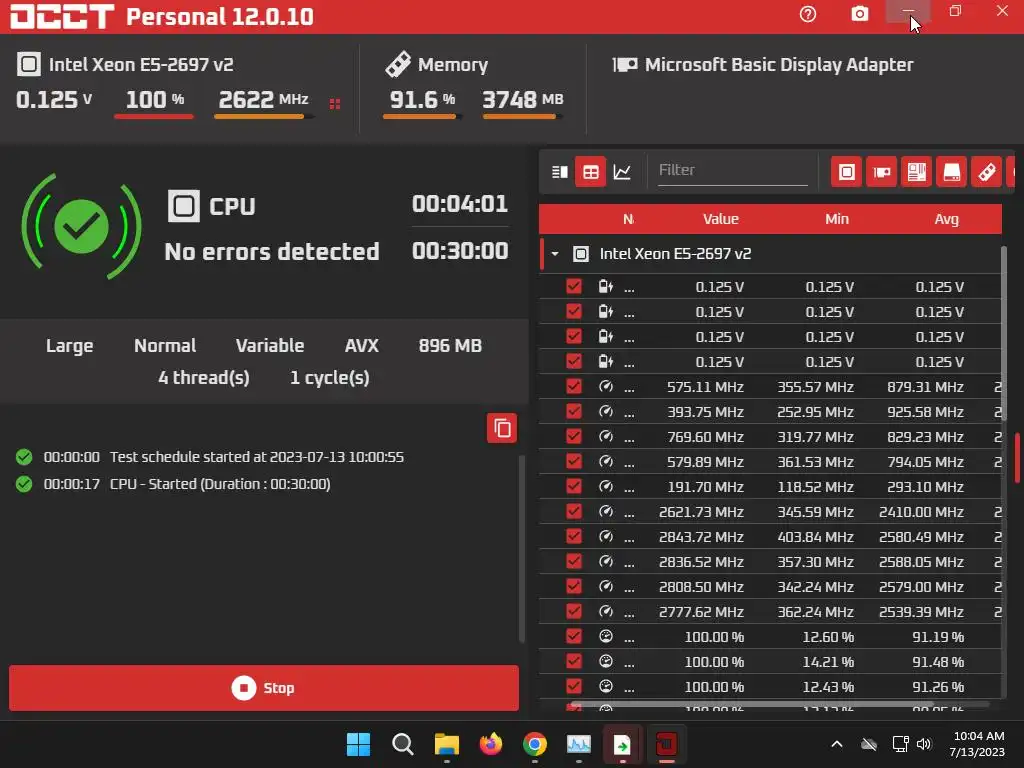Click the '4 thread(s)' label
The height and width of the screenshot is (768, 1024).
tap(204, 377)
